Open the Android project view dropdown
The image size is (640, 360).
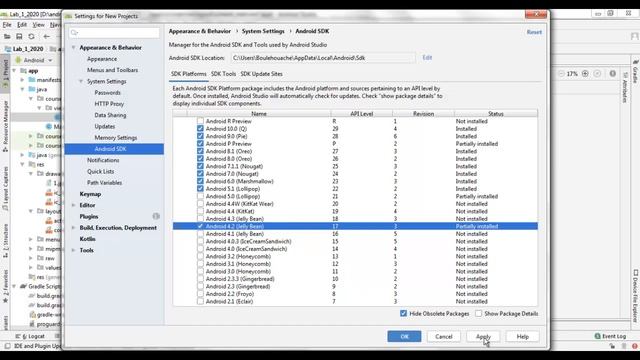(34, 60)
